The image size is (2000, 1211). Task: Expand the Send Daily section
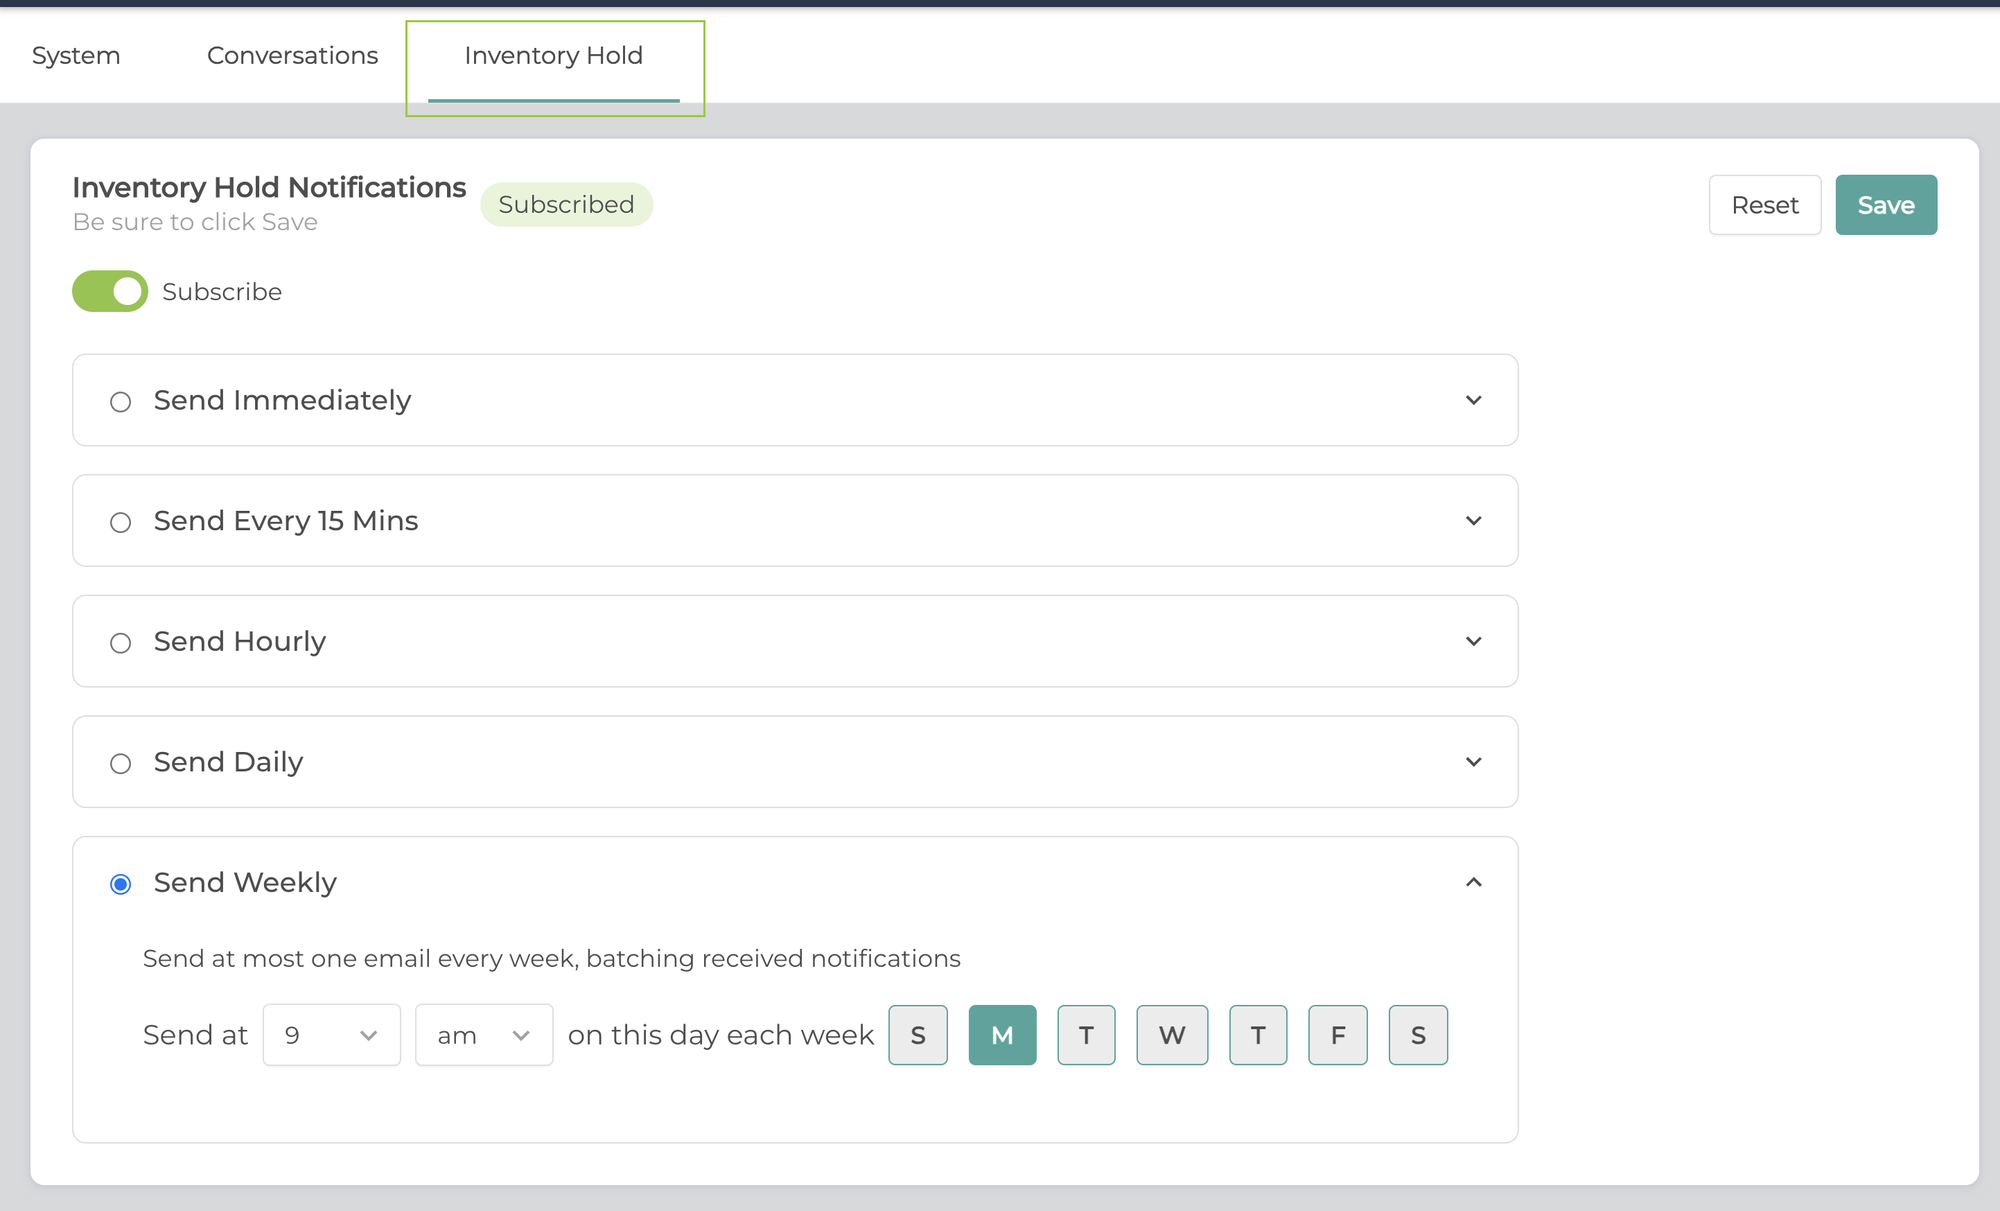(1473, 761)
